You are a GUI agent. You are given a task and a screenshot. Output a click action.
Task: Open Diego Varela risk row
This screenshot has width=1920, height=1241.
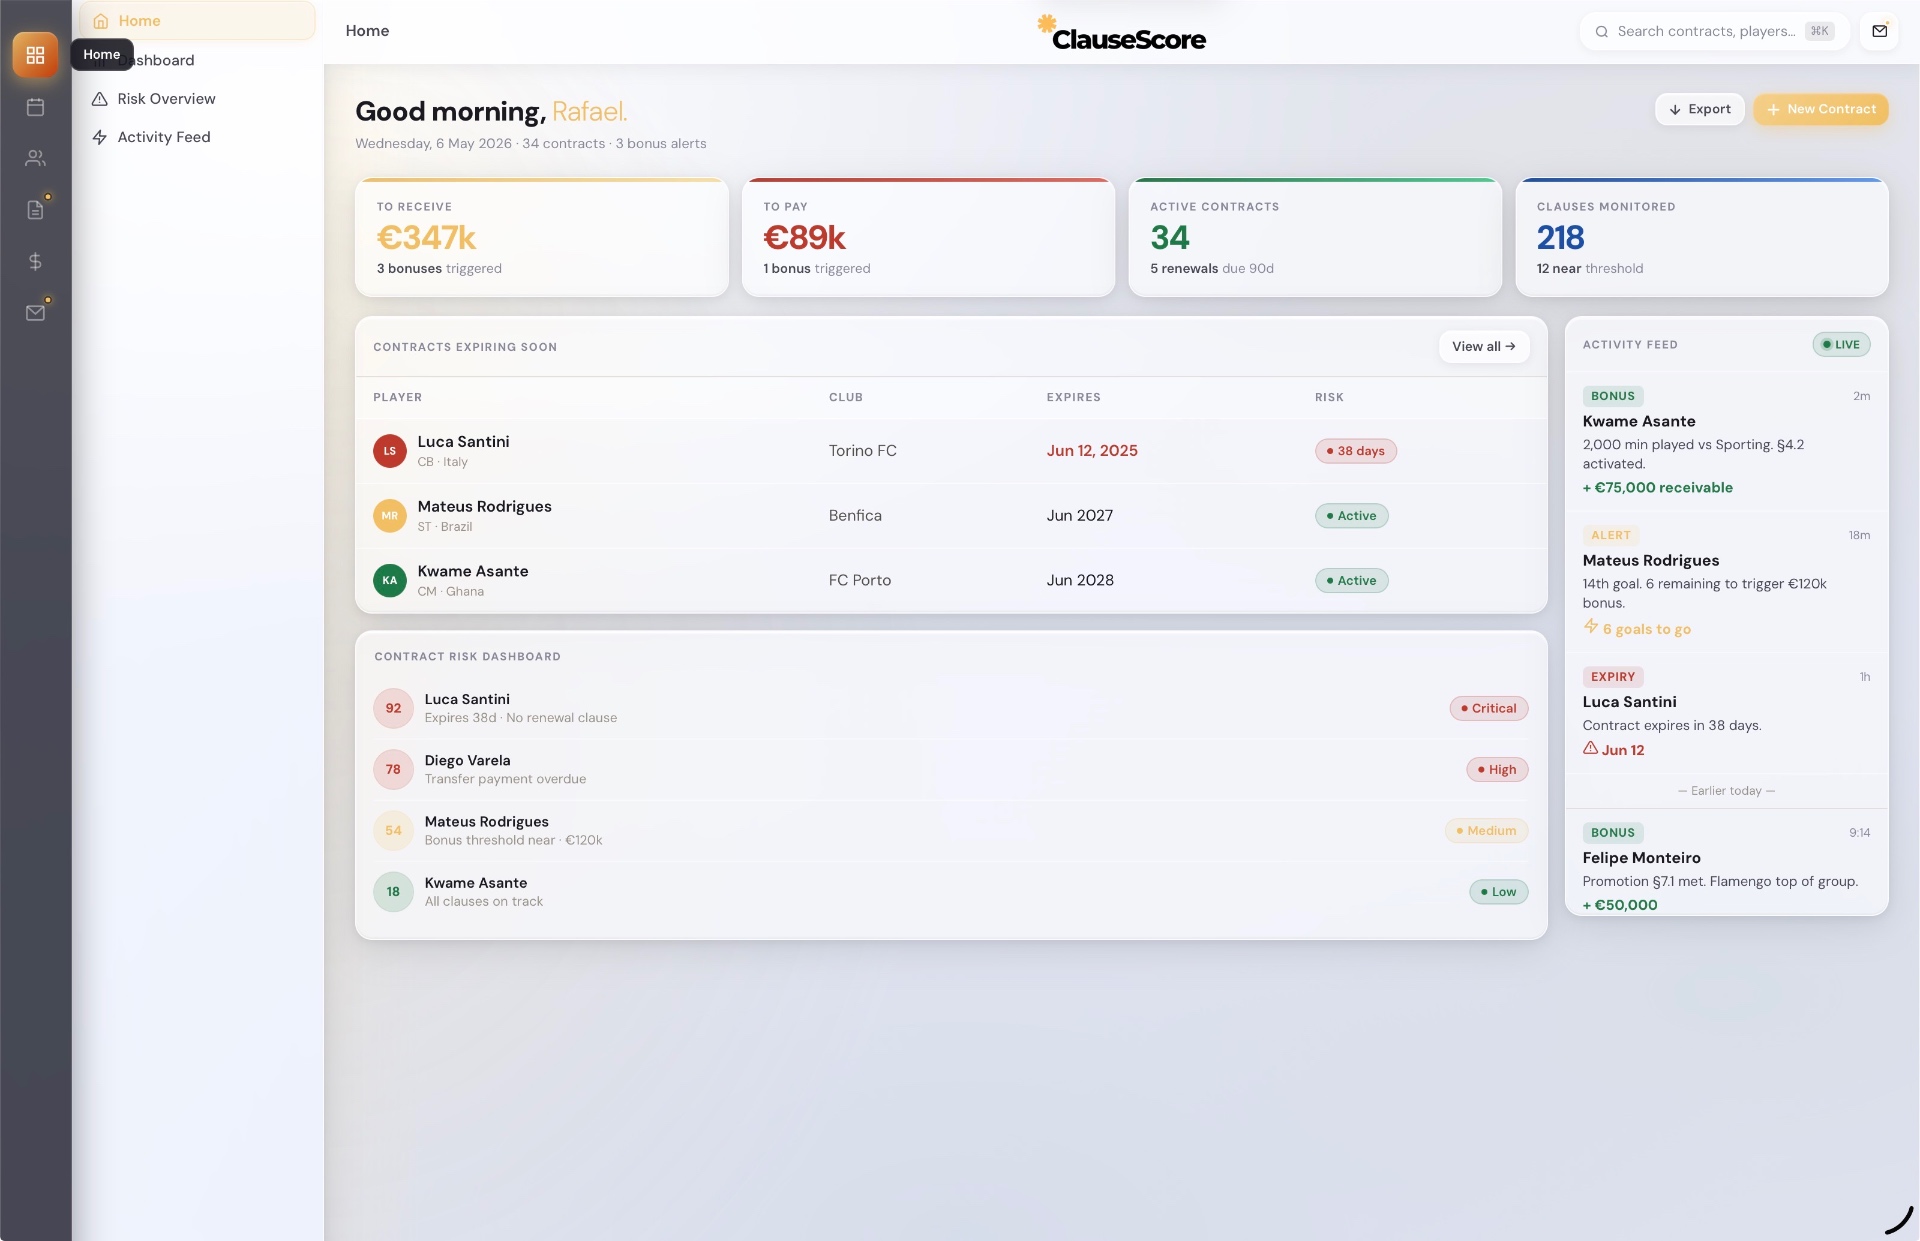click(951, 769)
